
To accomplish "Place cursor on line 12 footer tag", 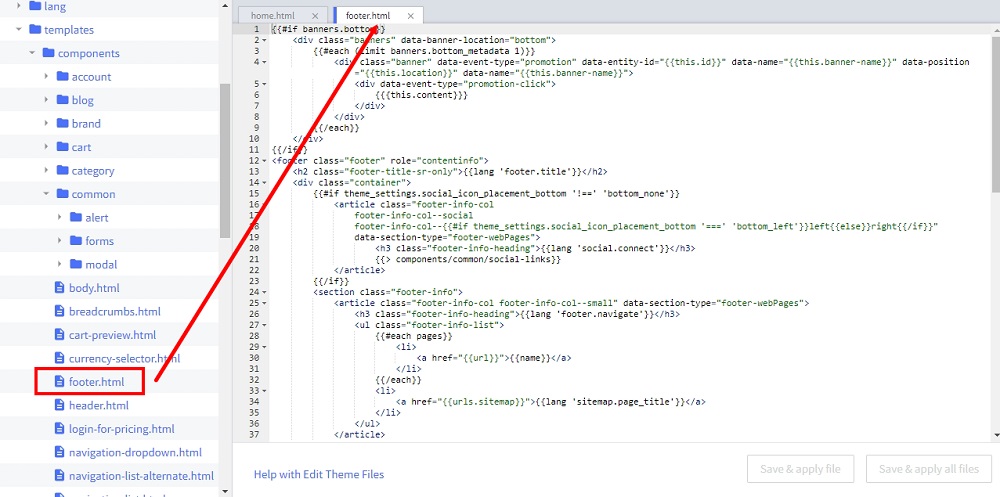I will (x=380, y=161).
